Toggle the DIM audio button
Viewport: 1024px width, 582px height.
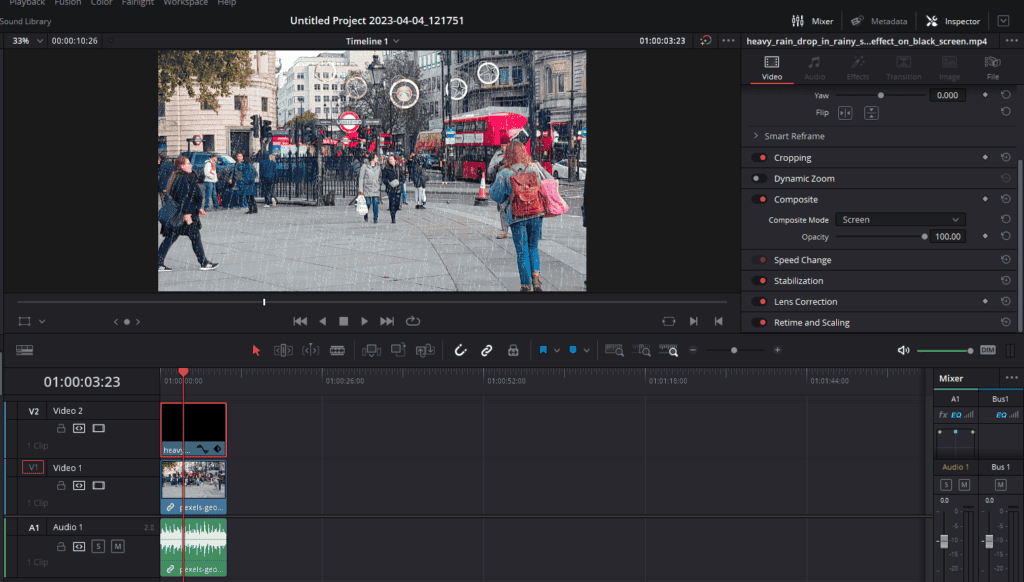(987, 350)
